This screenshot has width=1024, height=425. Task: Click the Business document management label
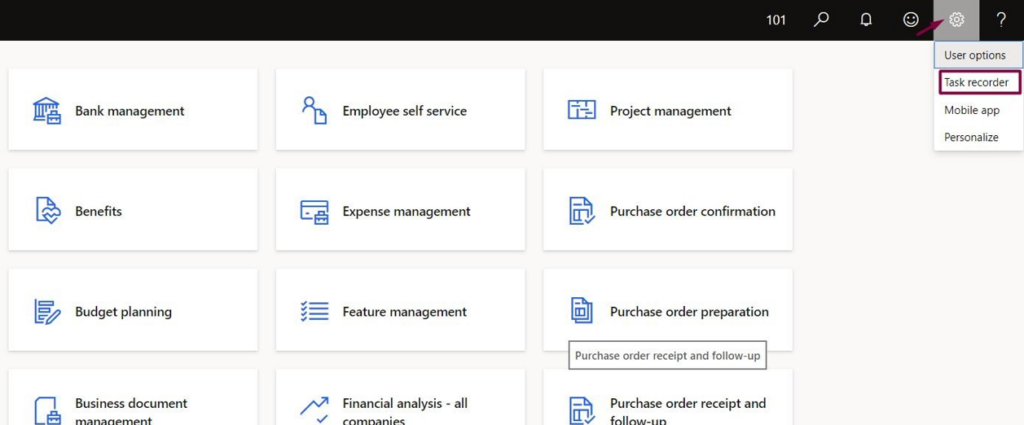(x=131, y=411)
